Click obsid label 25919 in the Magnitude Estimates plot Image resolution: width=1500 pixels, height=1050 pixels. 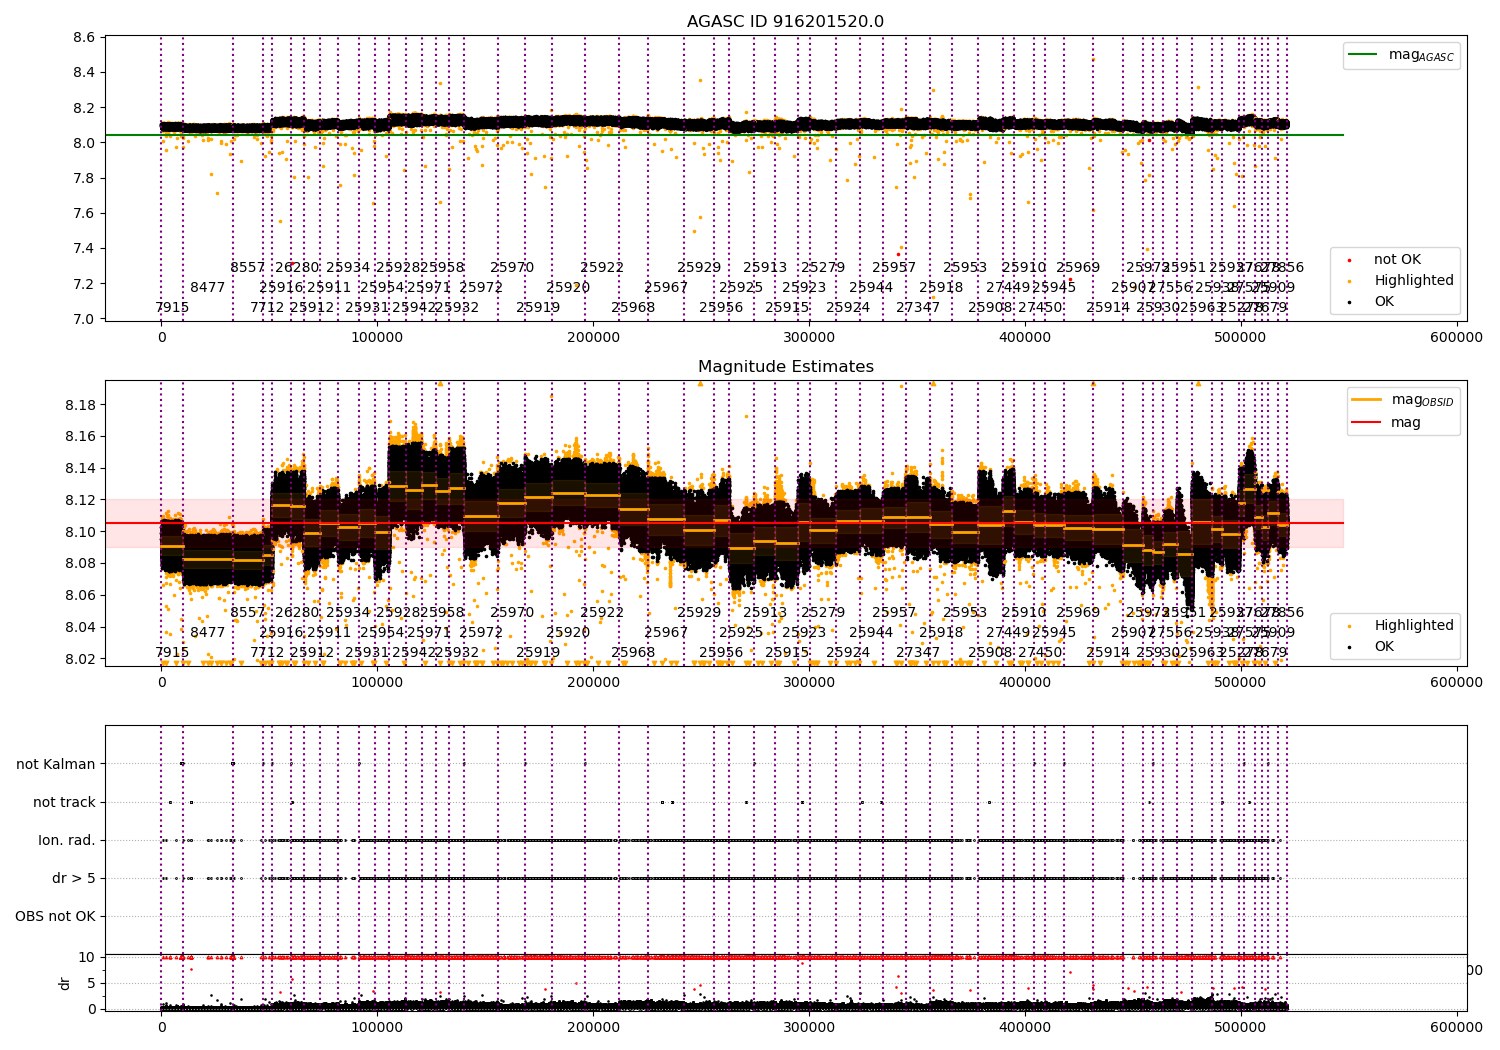point(538,652)
